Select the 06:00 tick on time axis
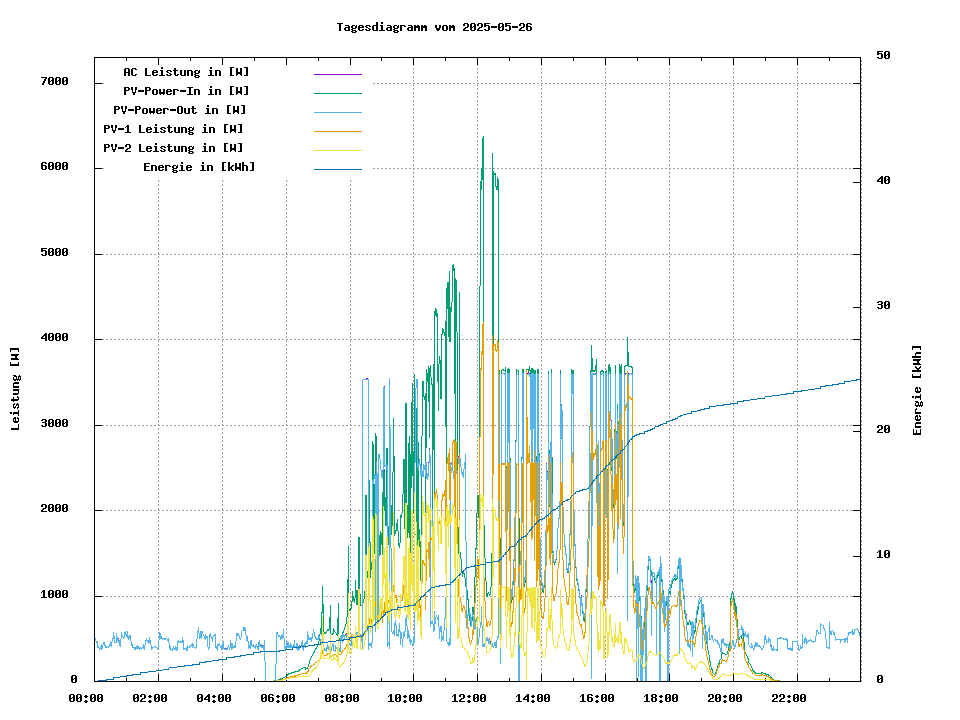 278,698
